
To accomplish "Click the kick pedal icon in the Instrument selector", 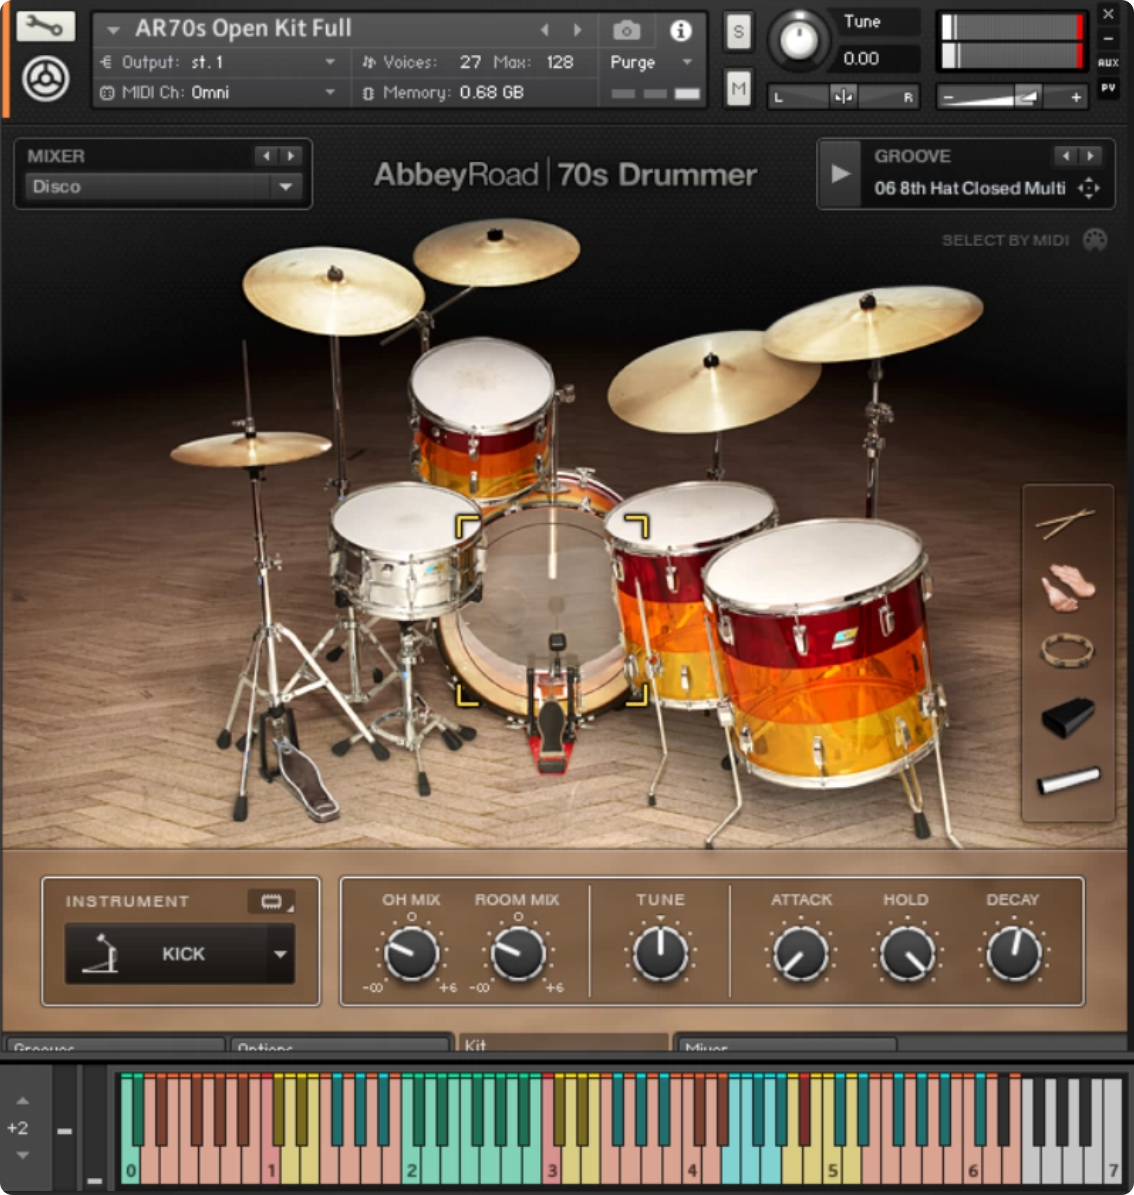I will (x=101, y=953).
